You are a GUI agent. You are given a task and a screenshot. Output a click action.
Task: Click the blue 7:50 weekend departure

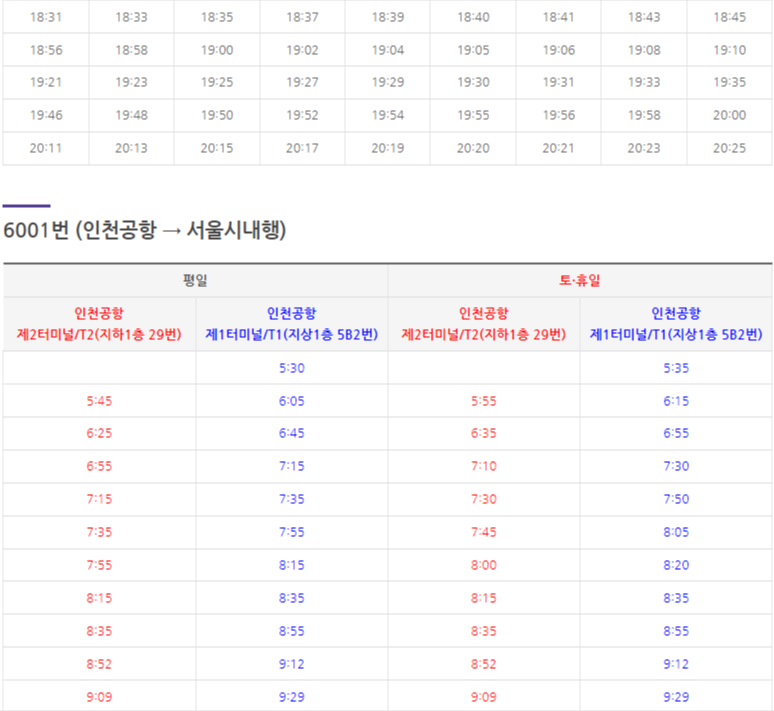click(x=676, y=499)
